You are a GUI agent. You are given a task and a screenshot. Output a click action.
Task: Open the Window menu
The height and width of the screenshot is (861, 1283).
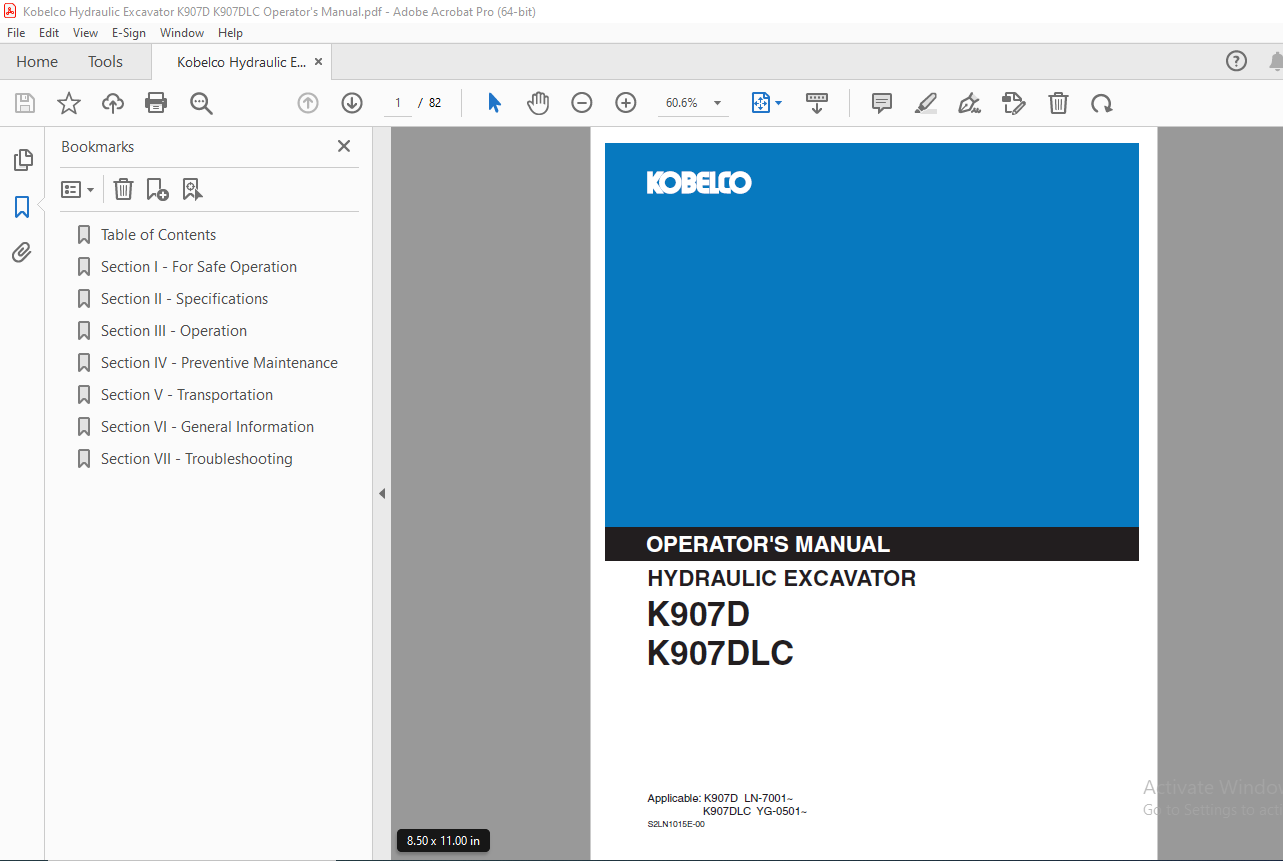click(182, 33)
